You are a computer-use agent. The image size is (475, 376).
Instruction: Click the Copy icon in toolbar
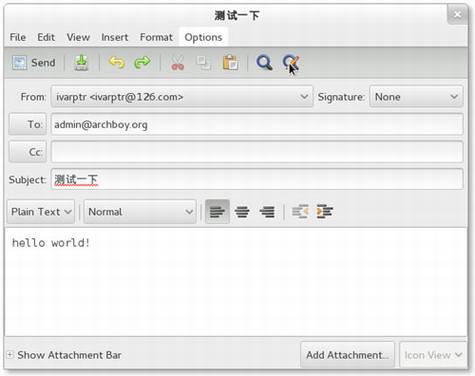[204, 63]
